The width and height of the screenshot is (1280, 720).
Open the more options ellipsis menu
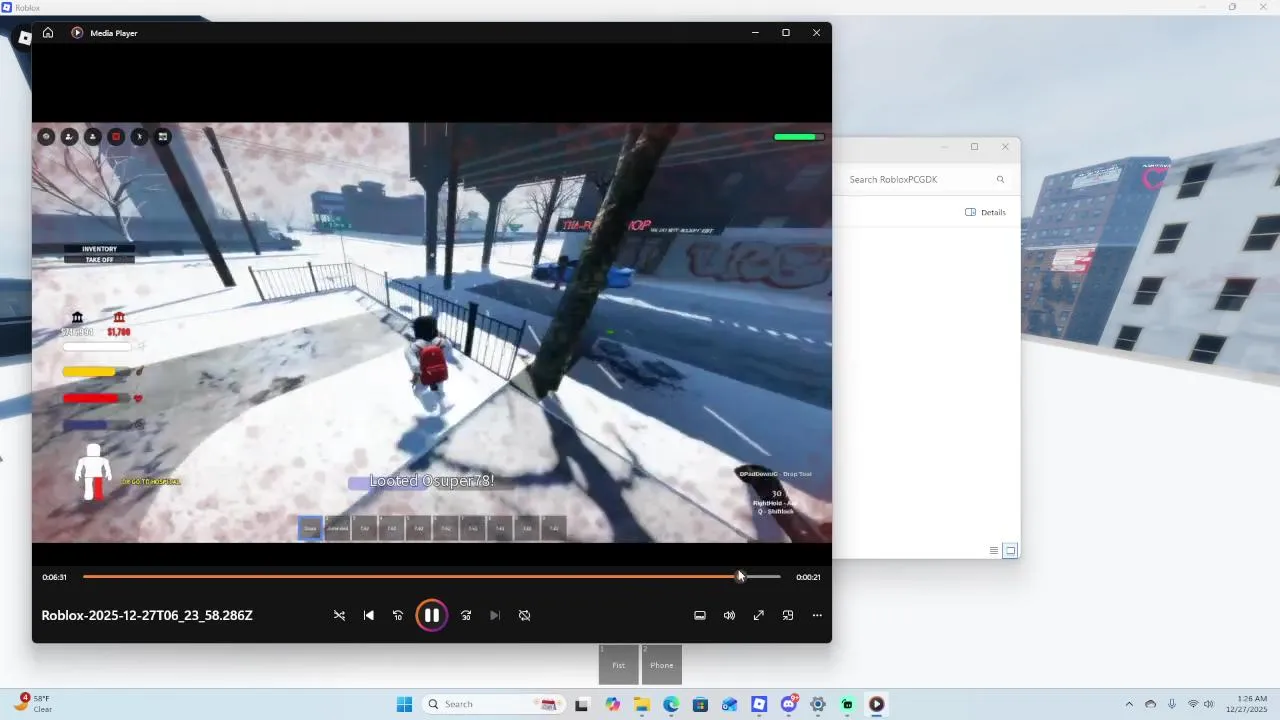(817, 615)
